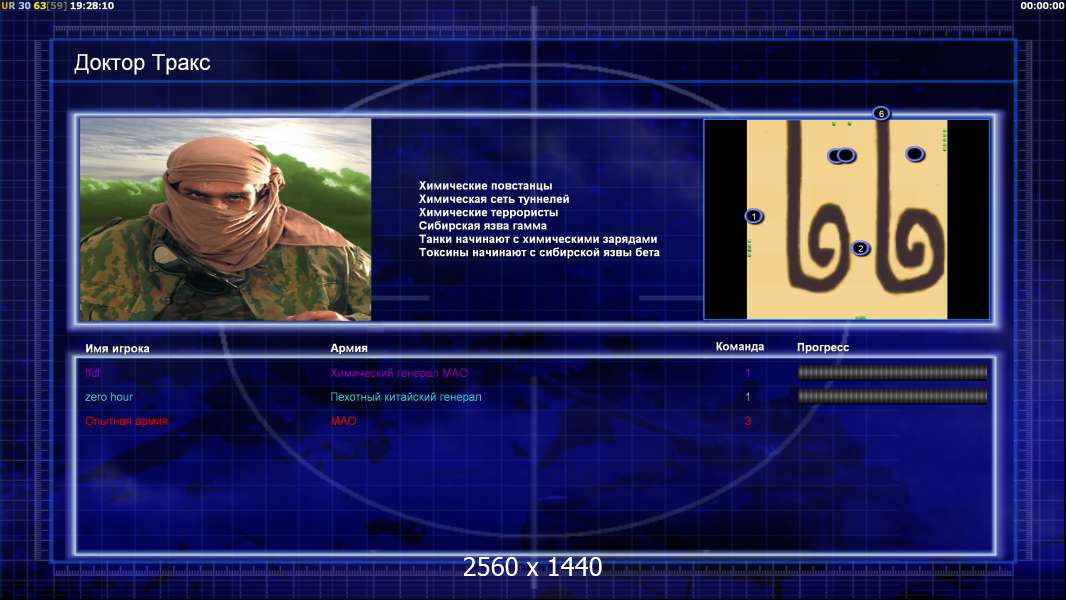Click start position marker 2 on the map
The width and height of the screenshot is (1066, 600).
pos(860,248)
